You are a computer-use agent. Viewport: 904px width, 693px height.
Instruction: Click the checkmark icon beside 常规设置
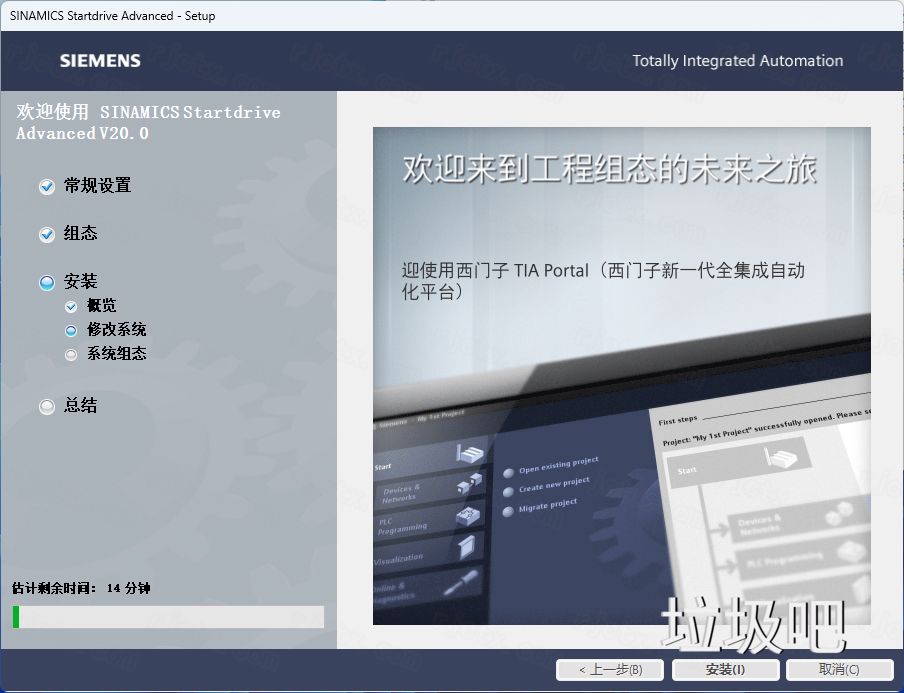(x=45, y=186)
